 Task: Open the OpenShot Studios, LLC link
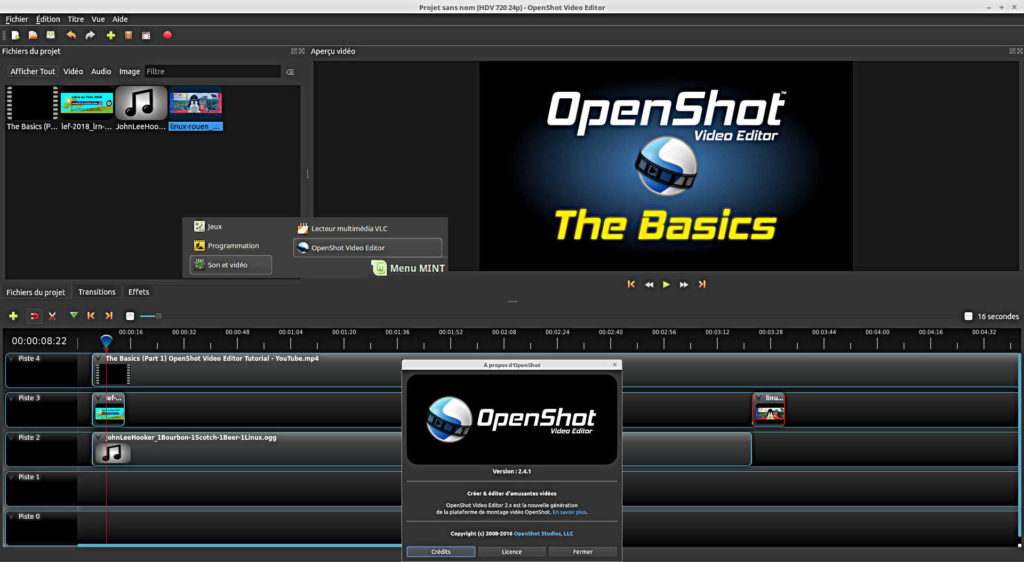(543, 533)
